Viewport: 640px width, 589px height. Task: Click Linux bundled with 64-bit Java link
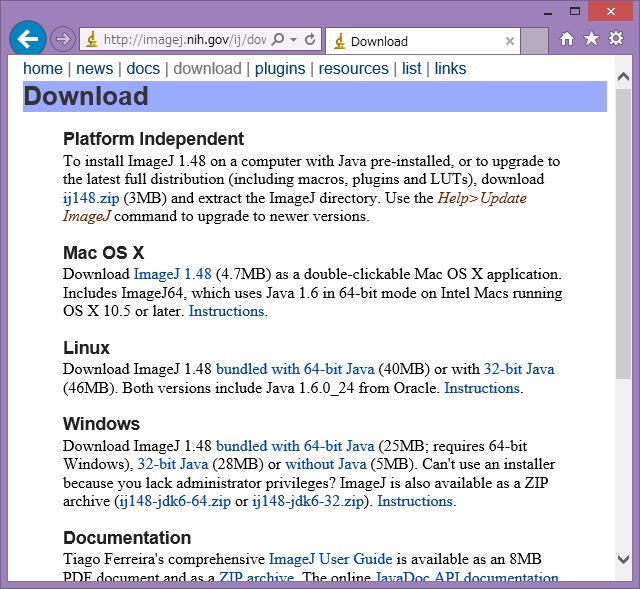(295, 369)
